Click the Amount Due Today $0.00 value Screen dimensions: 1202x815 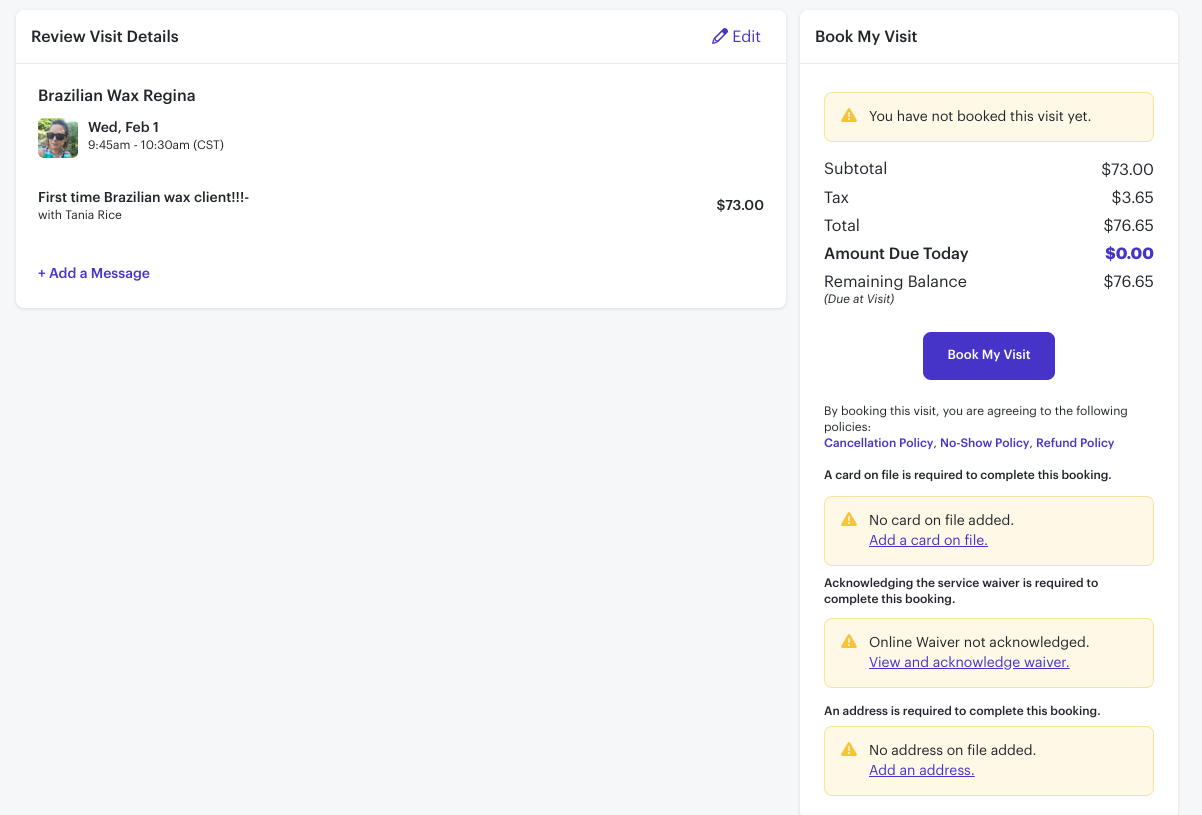point(1129,254)
